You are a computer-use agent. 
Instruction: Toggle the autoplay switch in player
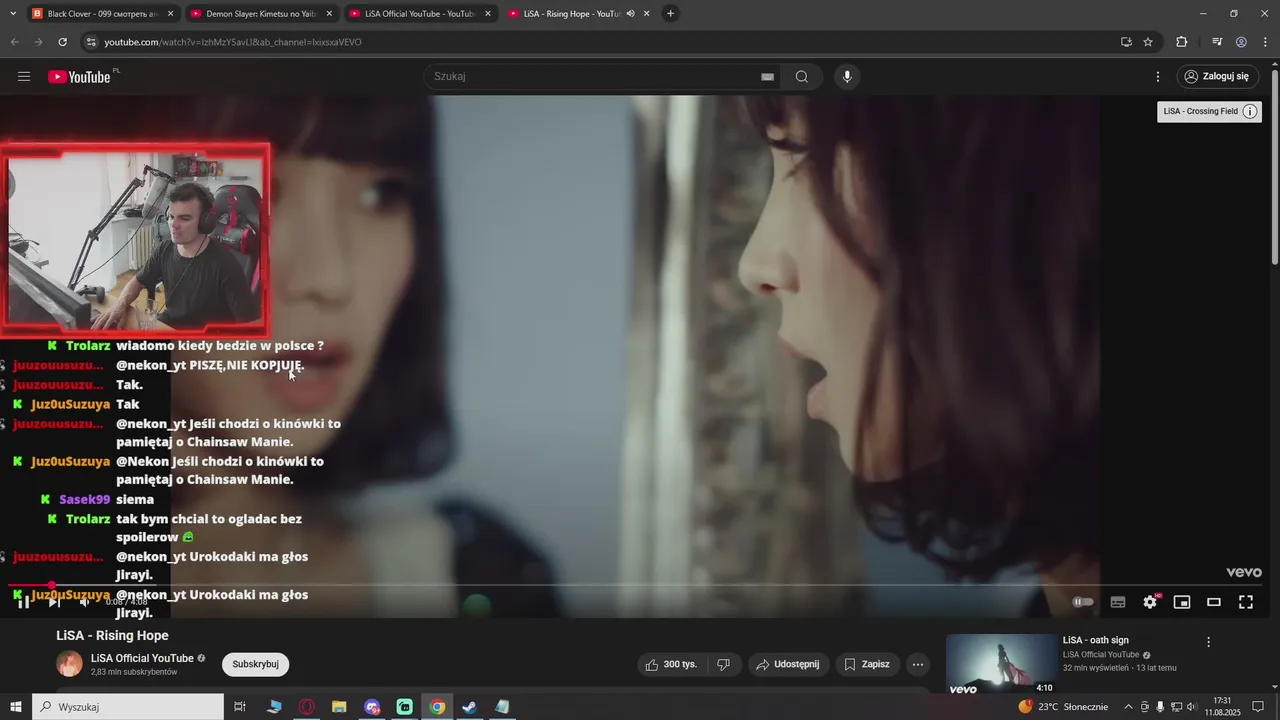[x=1083, y=602]
